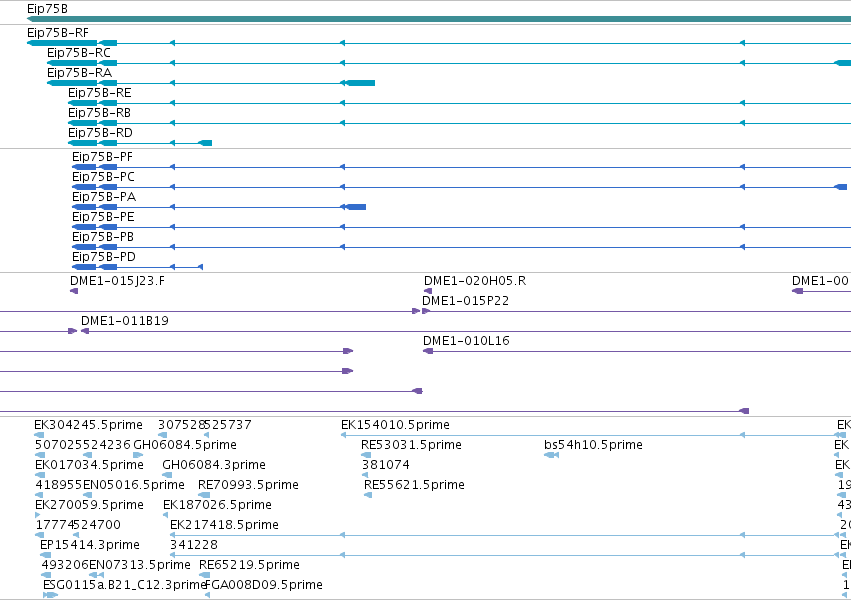Select the FGA008D09.5prime EST label

point(264,586)
